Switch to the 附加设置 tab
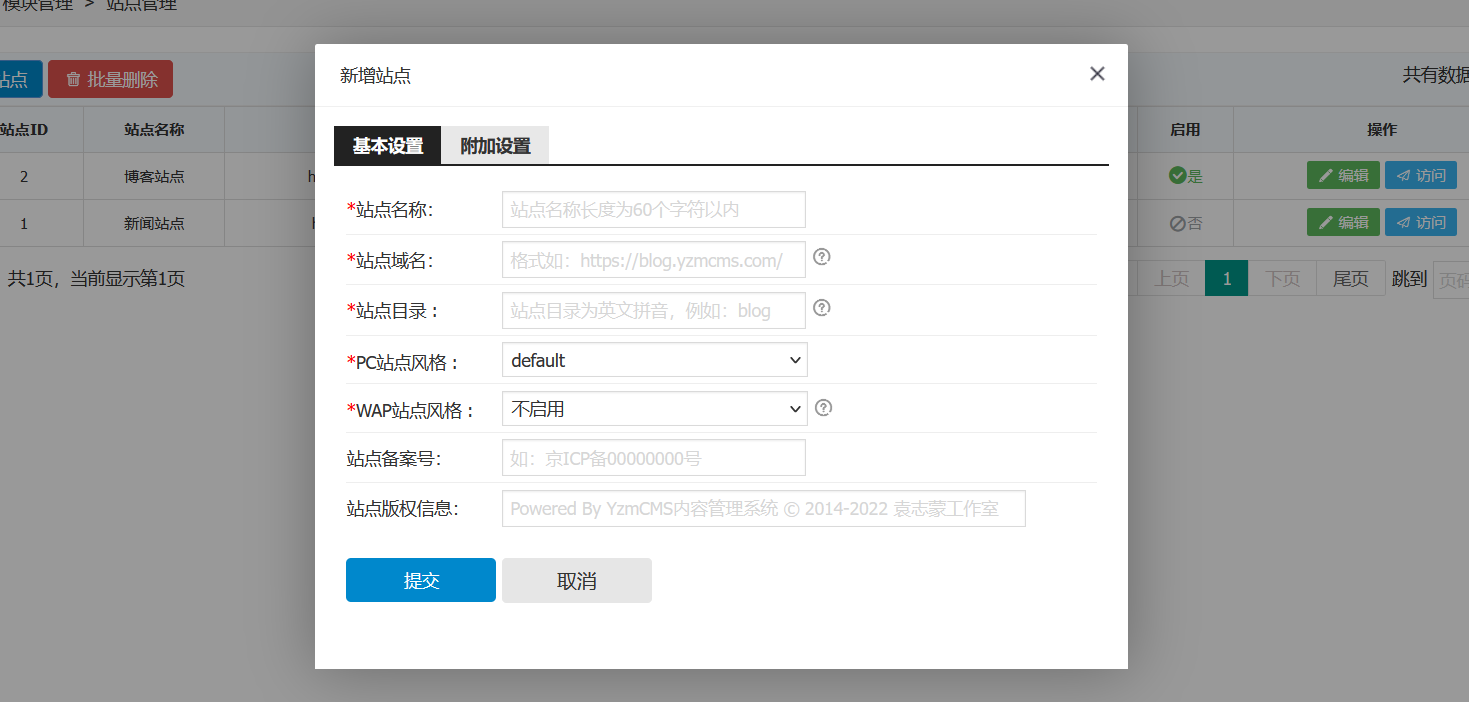The height and width of the screenshot is (702, 1469). (x=495, y=146)
